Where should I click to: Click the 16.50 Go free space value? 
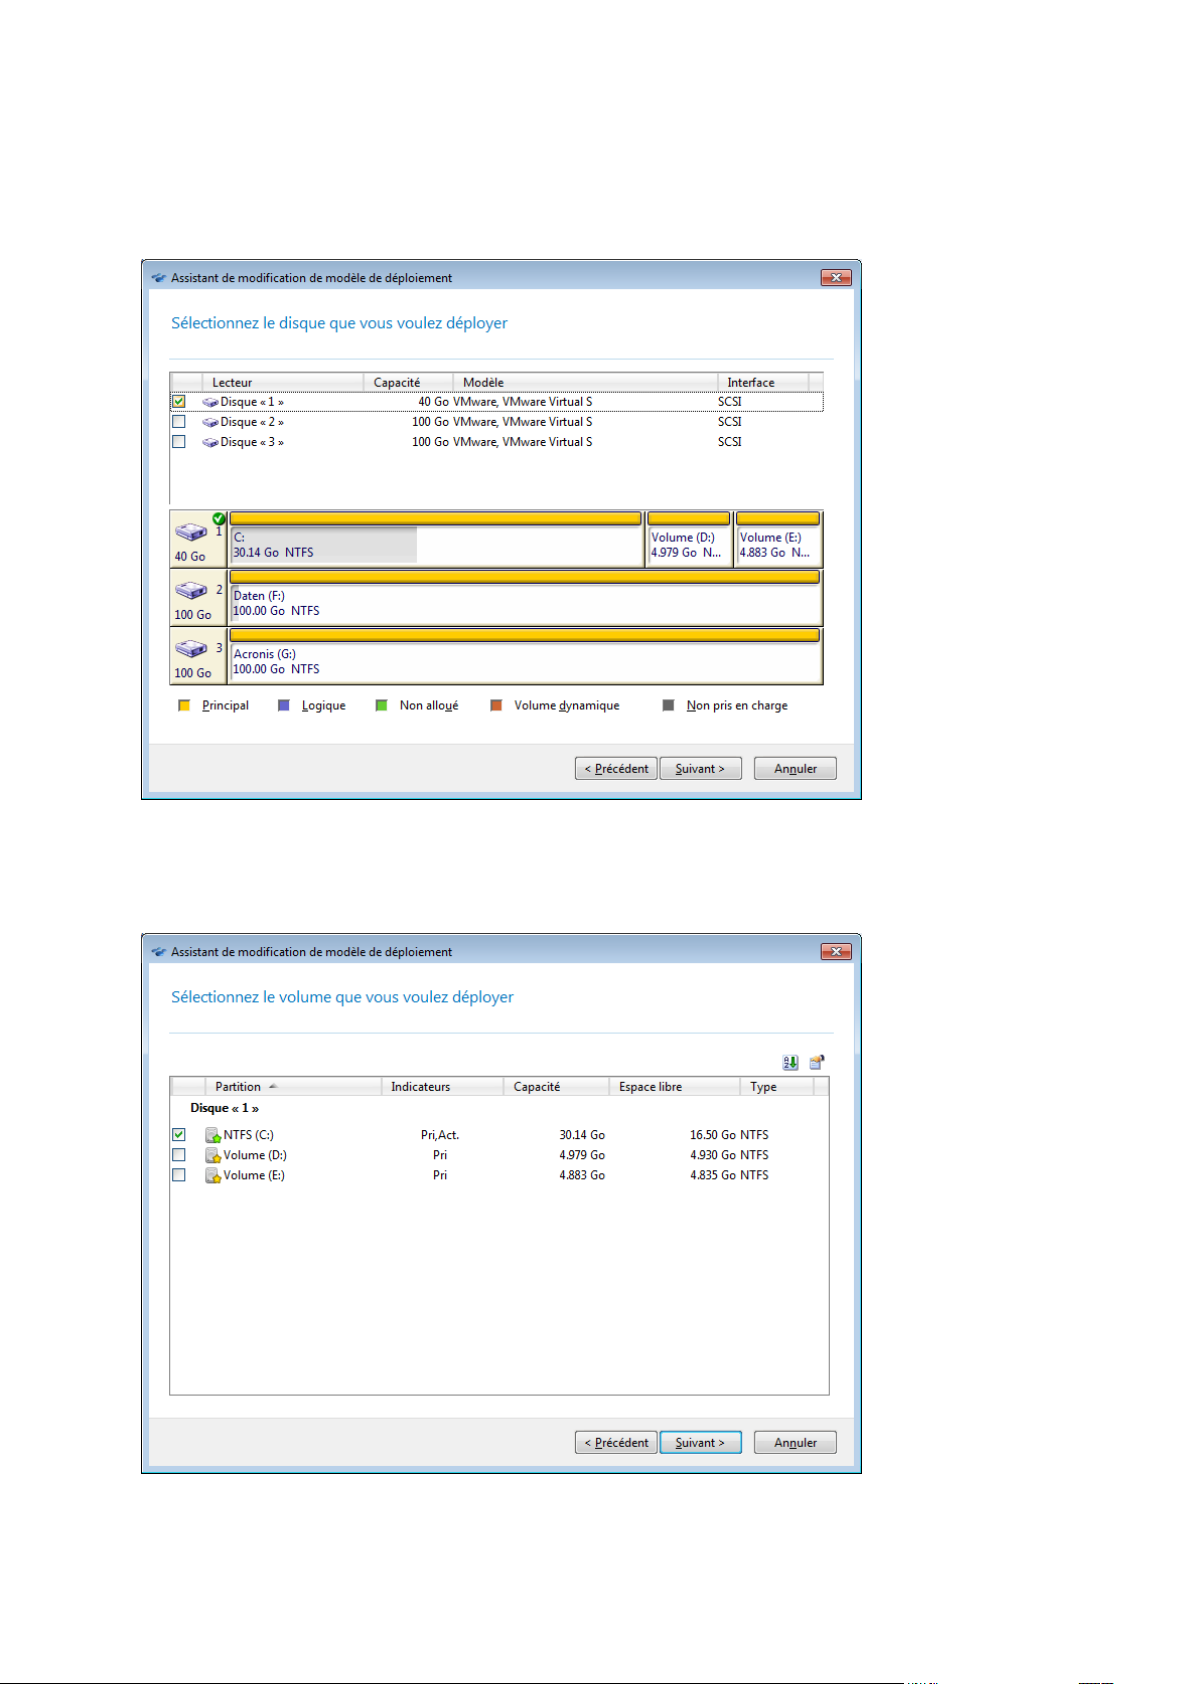pos(713,1135)
